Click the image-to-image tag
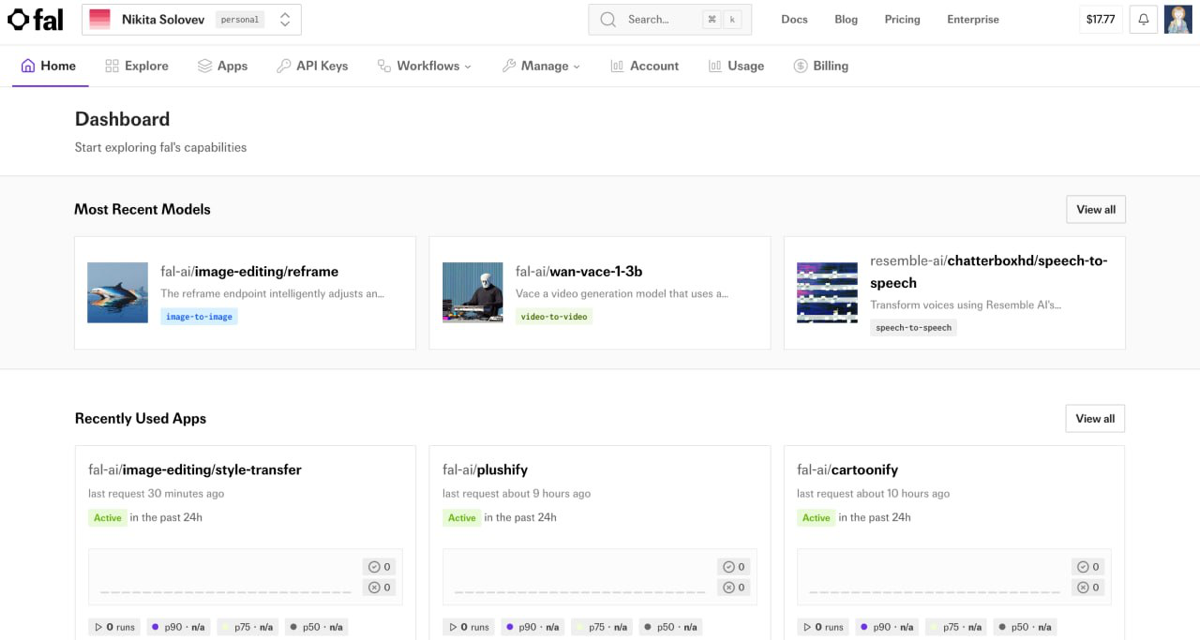 199,316
